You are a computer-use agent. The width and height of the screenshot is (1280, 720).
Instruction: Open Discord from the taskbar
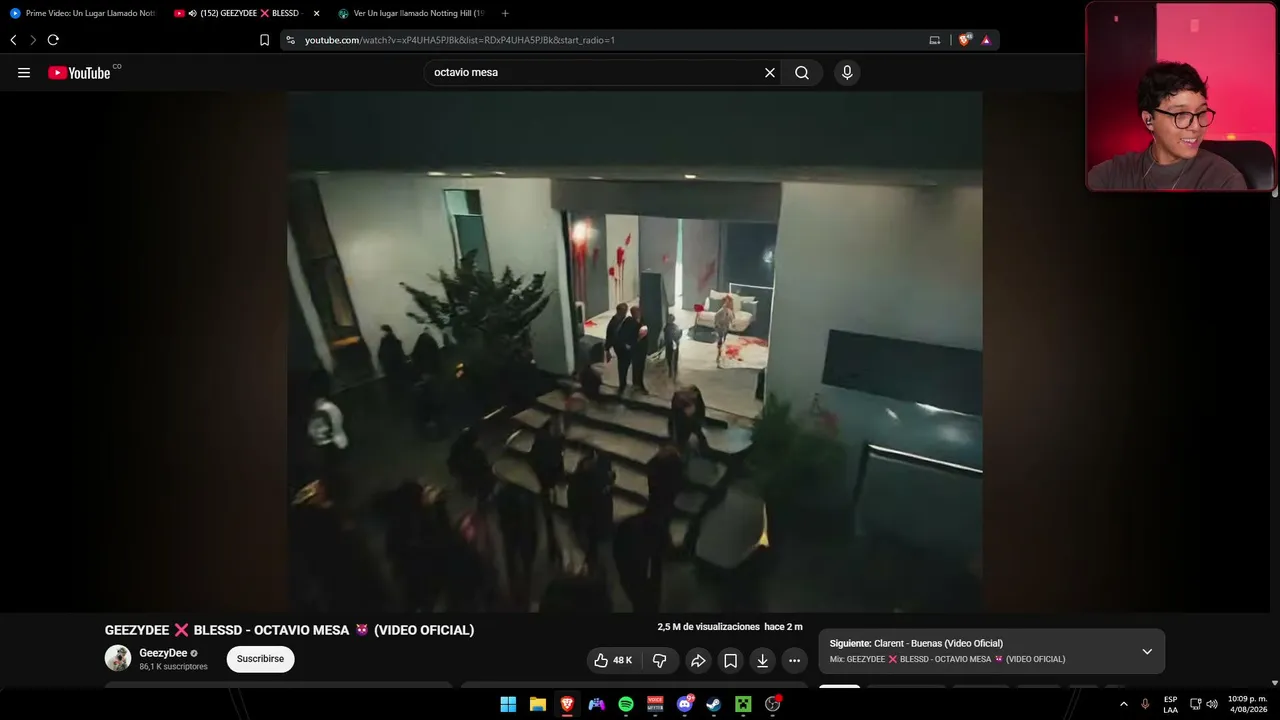tap(685, 704)
